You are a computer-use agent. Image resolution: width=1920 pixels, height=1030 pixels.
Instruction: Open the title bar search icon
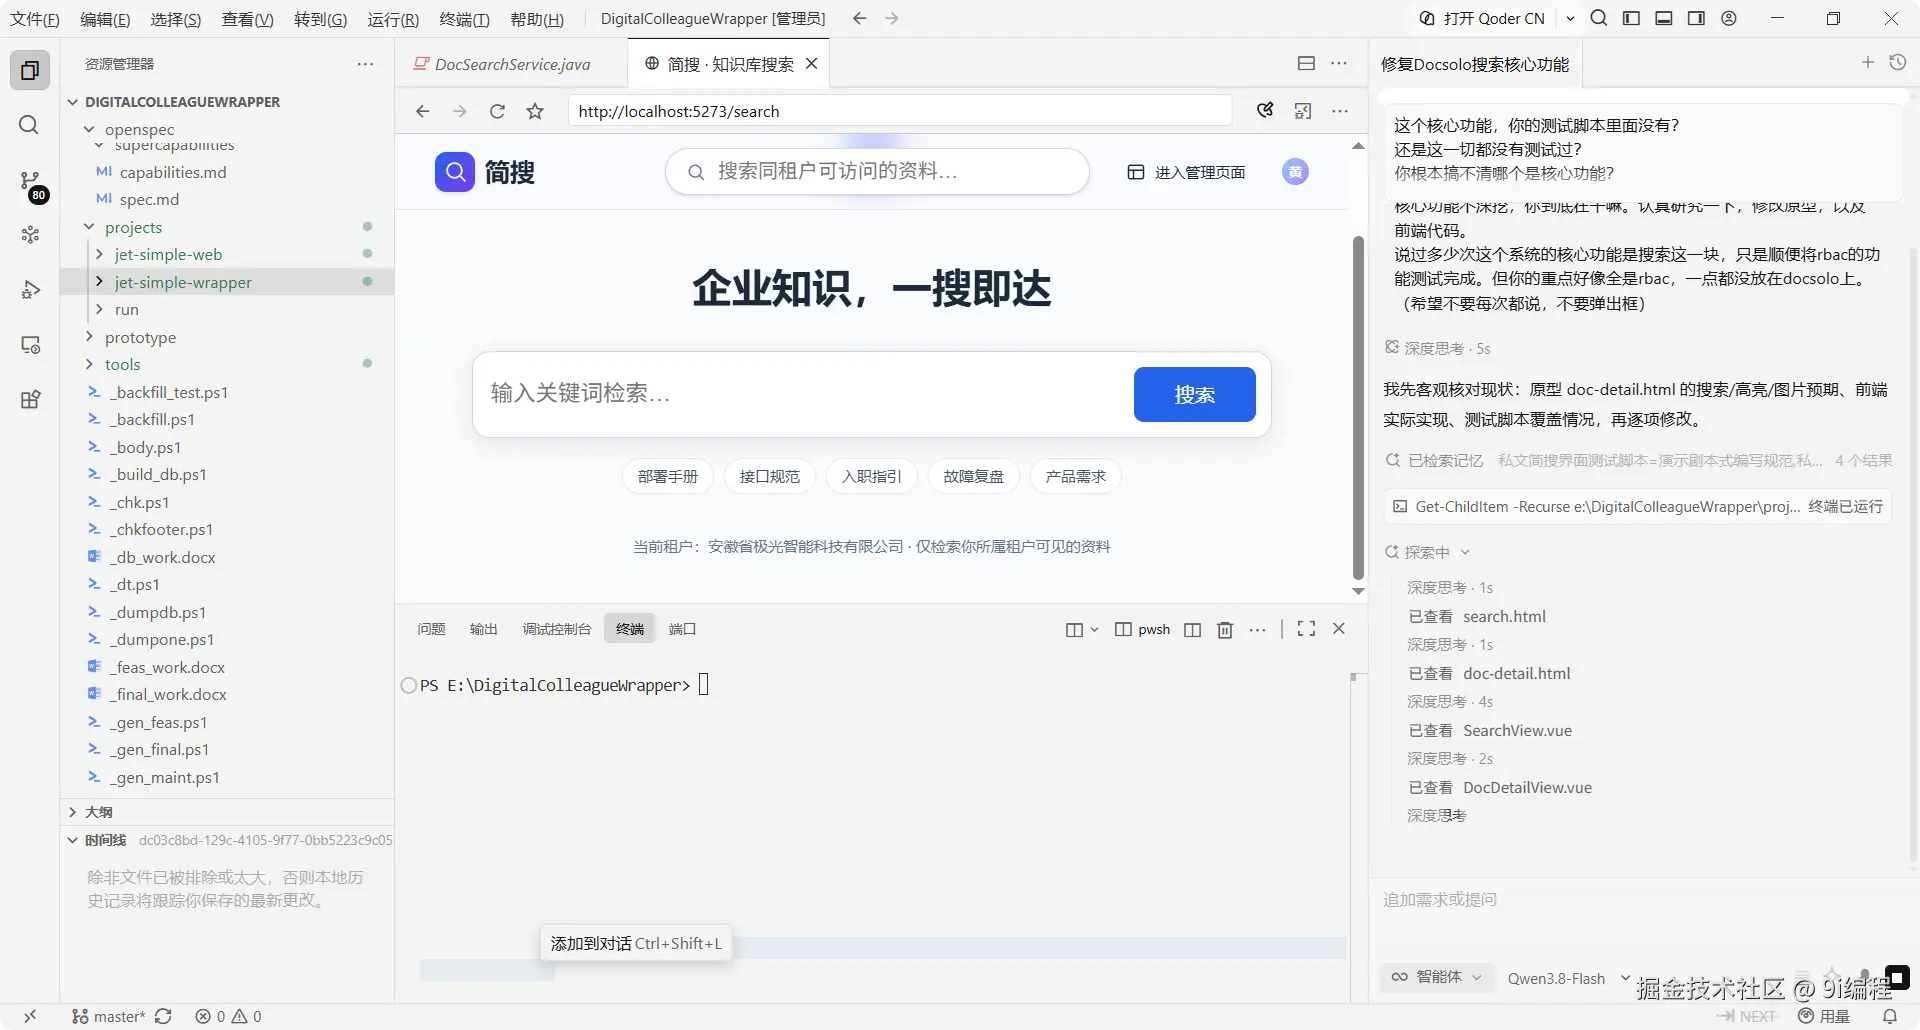1599,18
